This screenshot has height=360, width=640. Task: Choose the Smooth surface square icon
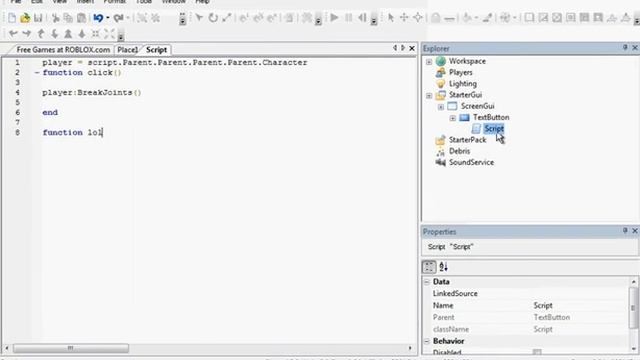coord(529,18)
